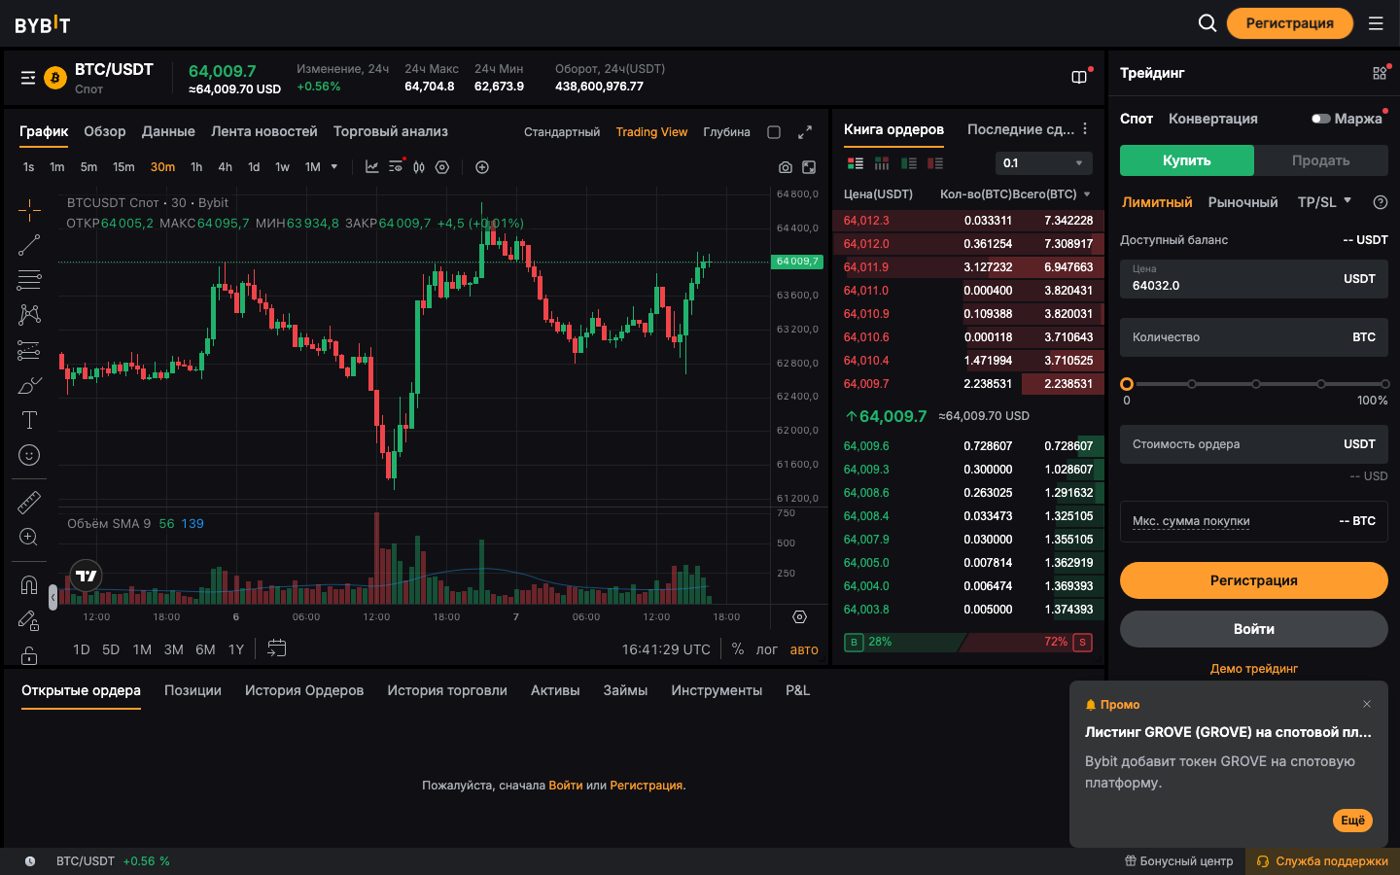Expand more timeframes arrow after 1M

[334, 167]
